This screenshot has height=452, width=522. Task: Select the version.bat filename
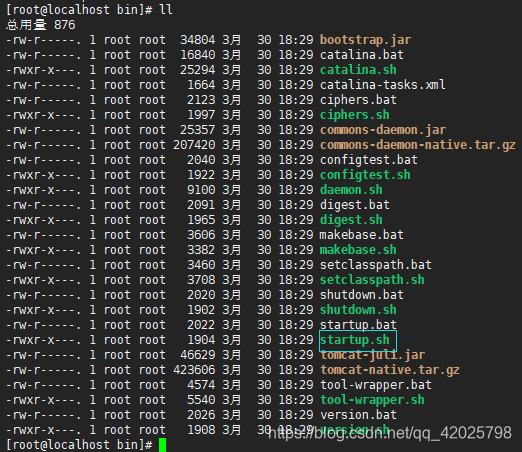358,415
